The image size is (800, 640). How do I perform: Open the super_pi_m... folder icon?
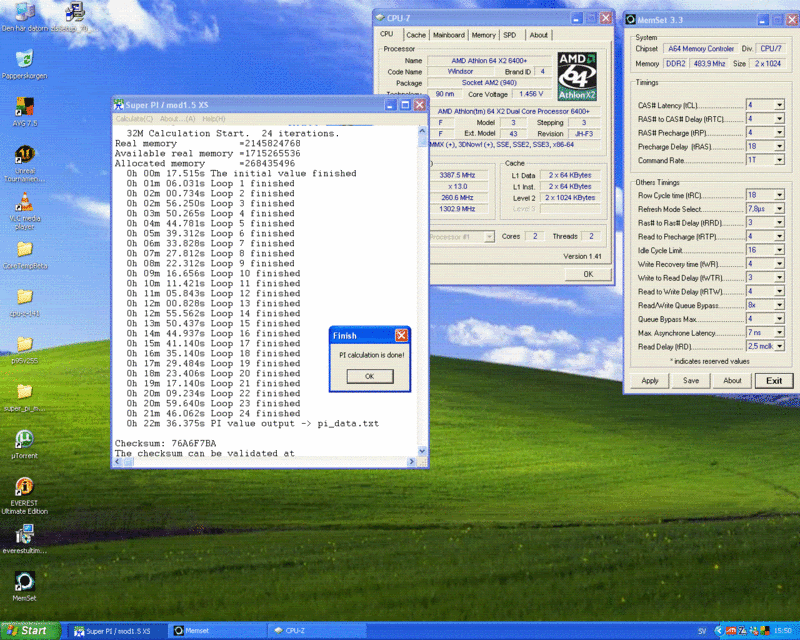coord(24,397)
